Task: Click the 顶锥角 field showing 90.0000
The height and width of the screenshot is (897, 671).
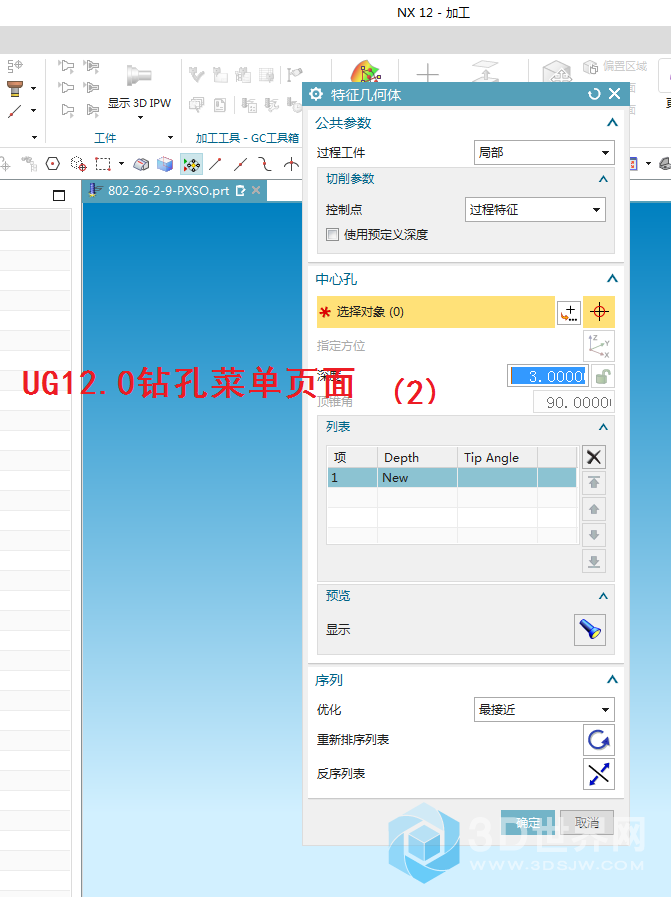Action: point(574,402)
